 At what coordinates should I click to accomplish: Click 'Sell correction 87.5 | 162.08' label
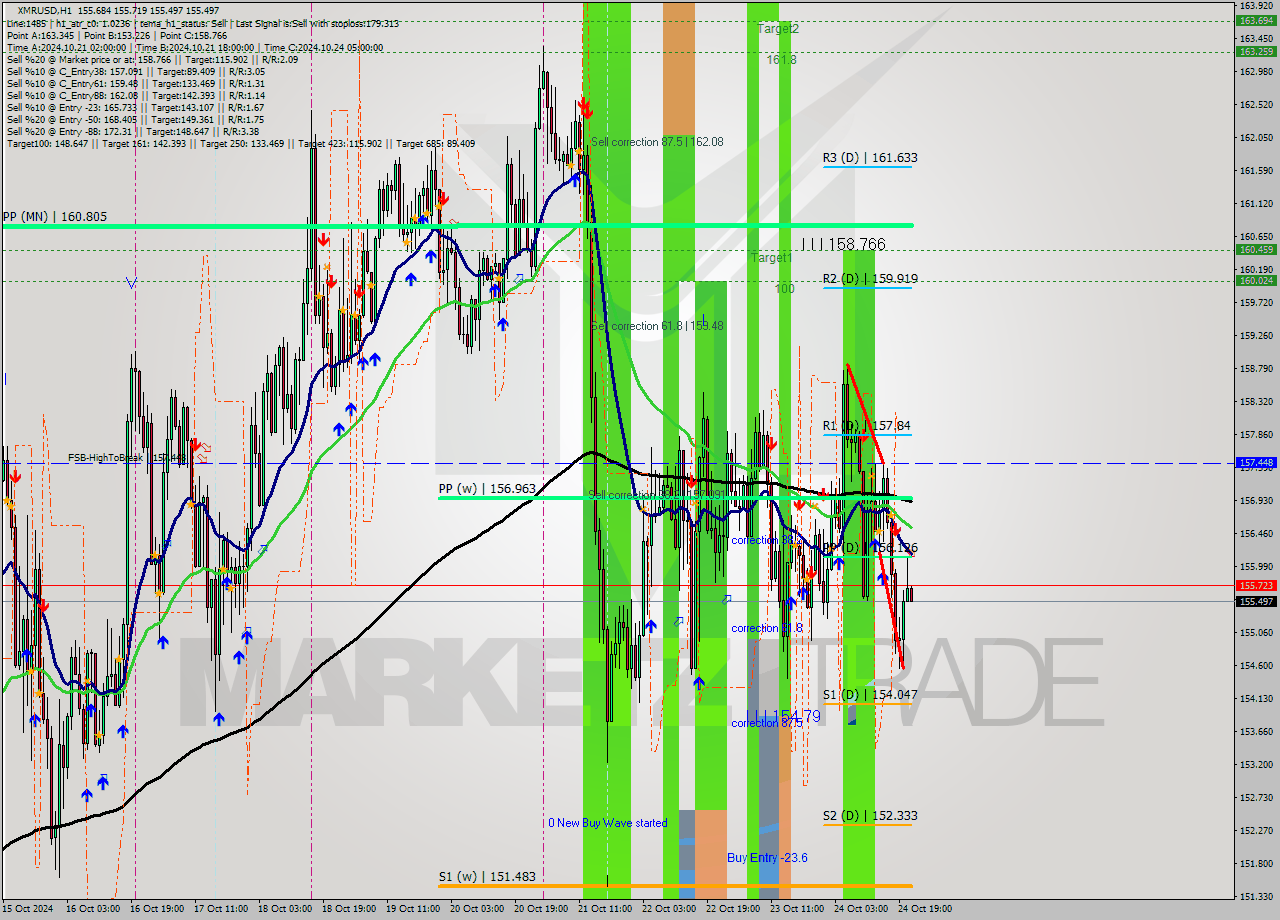coord(657,142)
